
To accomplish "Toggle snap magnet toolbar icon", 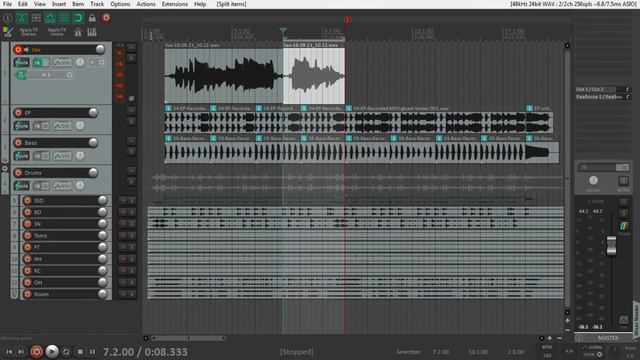I will pyautogui.click(x=78, y=18).
